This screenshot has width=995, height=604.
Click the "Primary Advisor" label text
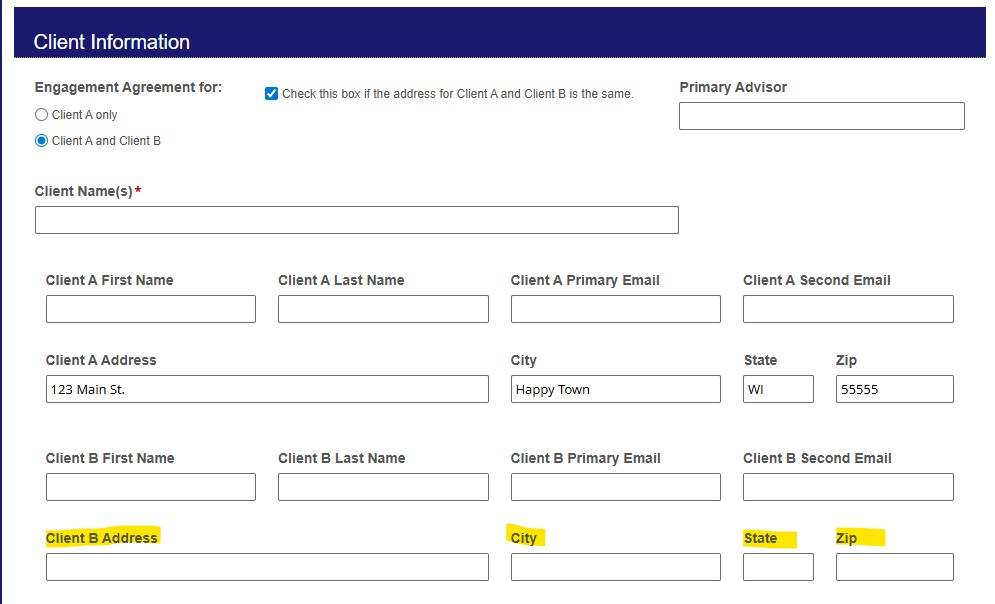click(733, 88)
